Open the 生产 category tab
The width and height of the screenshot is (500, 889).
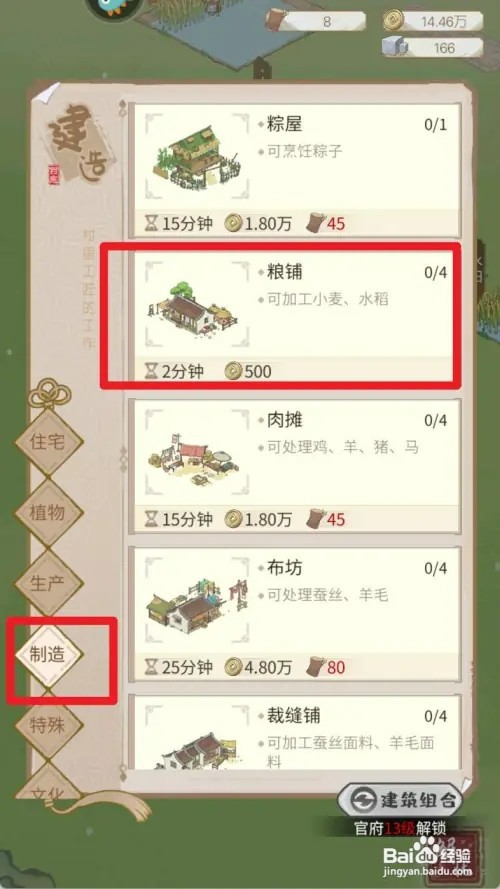[x=48, y=584]
